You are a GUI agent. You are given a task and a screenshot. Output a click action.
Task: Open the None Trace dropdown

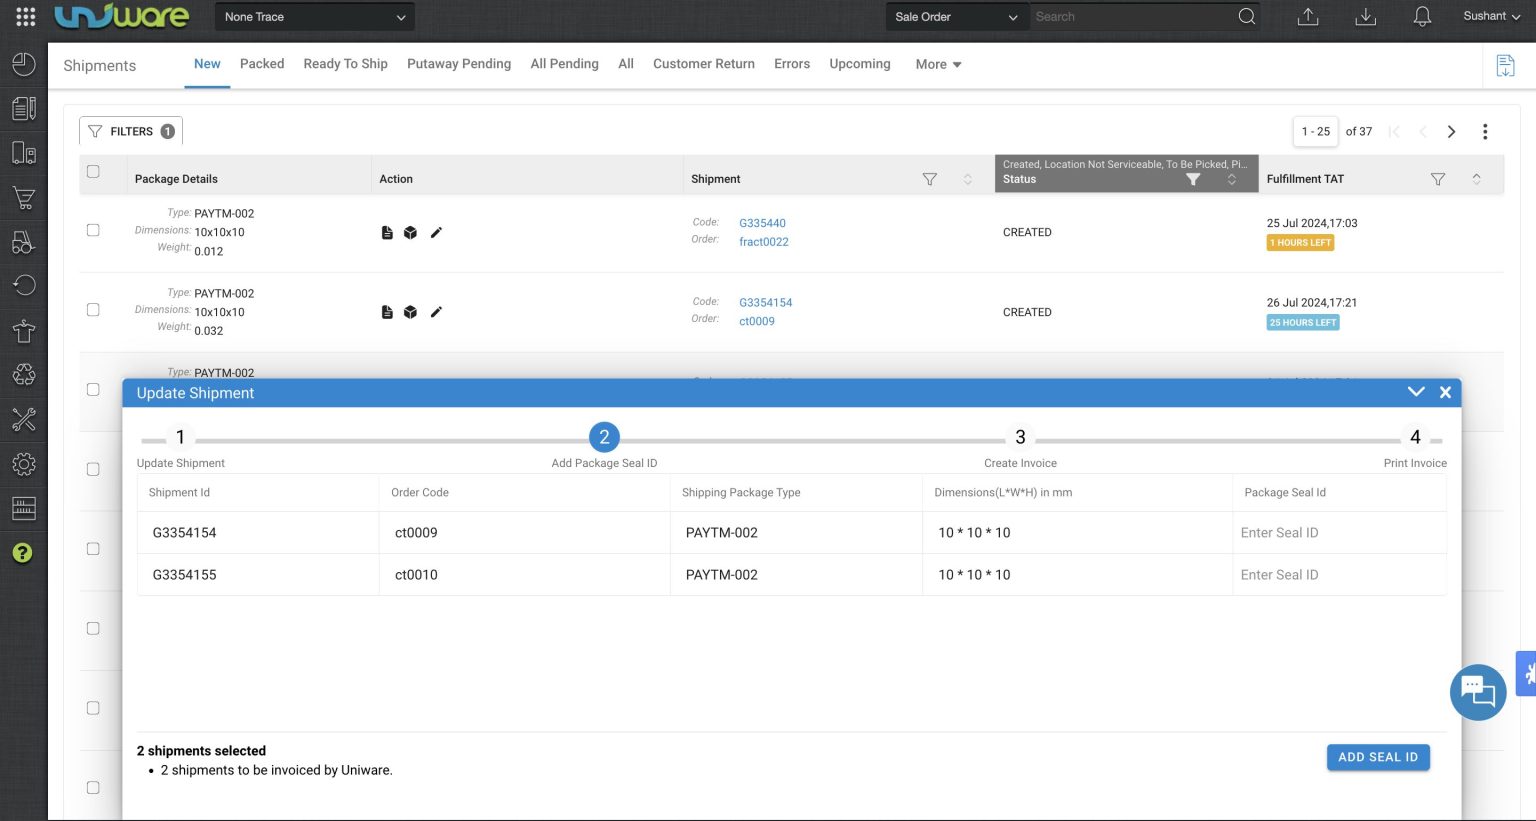pos(314,17)
